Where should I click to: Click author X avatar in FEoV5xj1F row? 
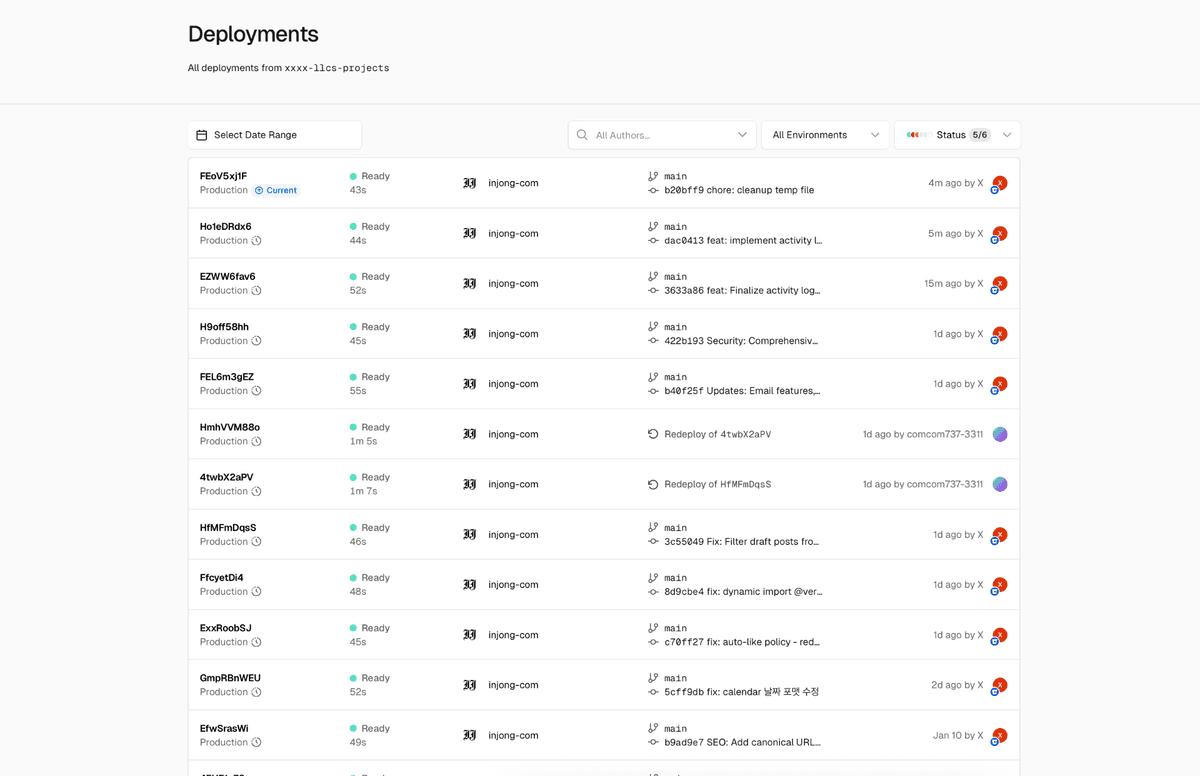tap(999, 183)
